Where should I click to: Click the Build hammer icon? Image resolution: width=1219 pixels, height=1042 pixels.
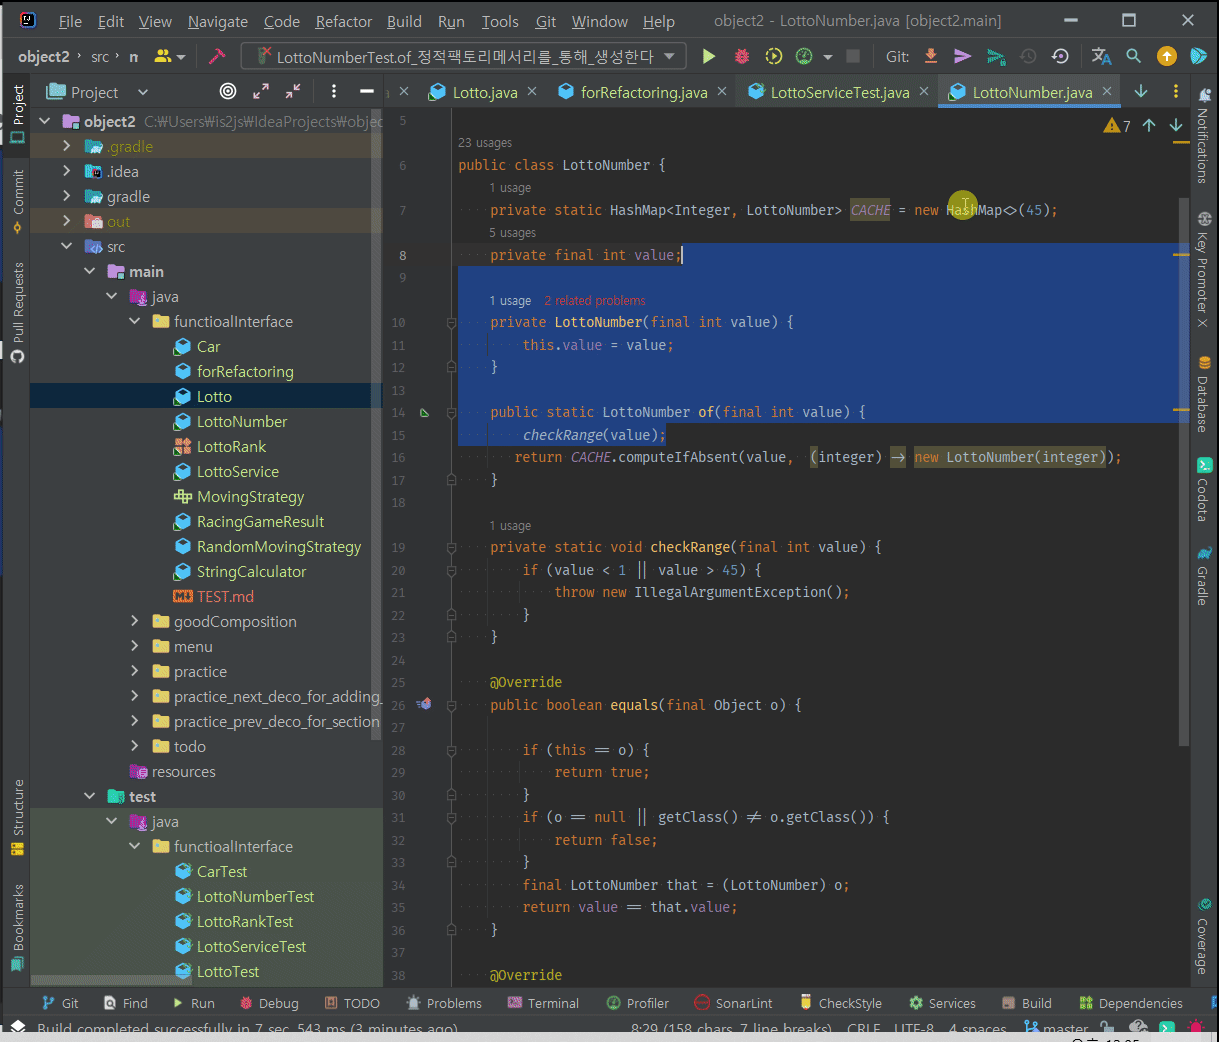coord(217,57)
